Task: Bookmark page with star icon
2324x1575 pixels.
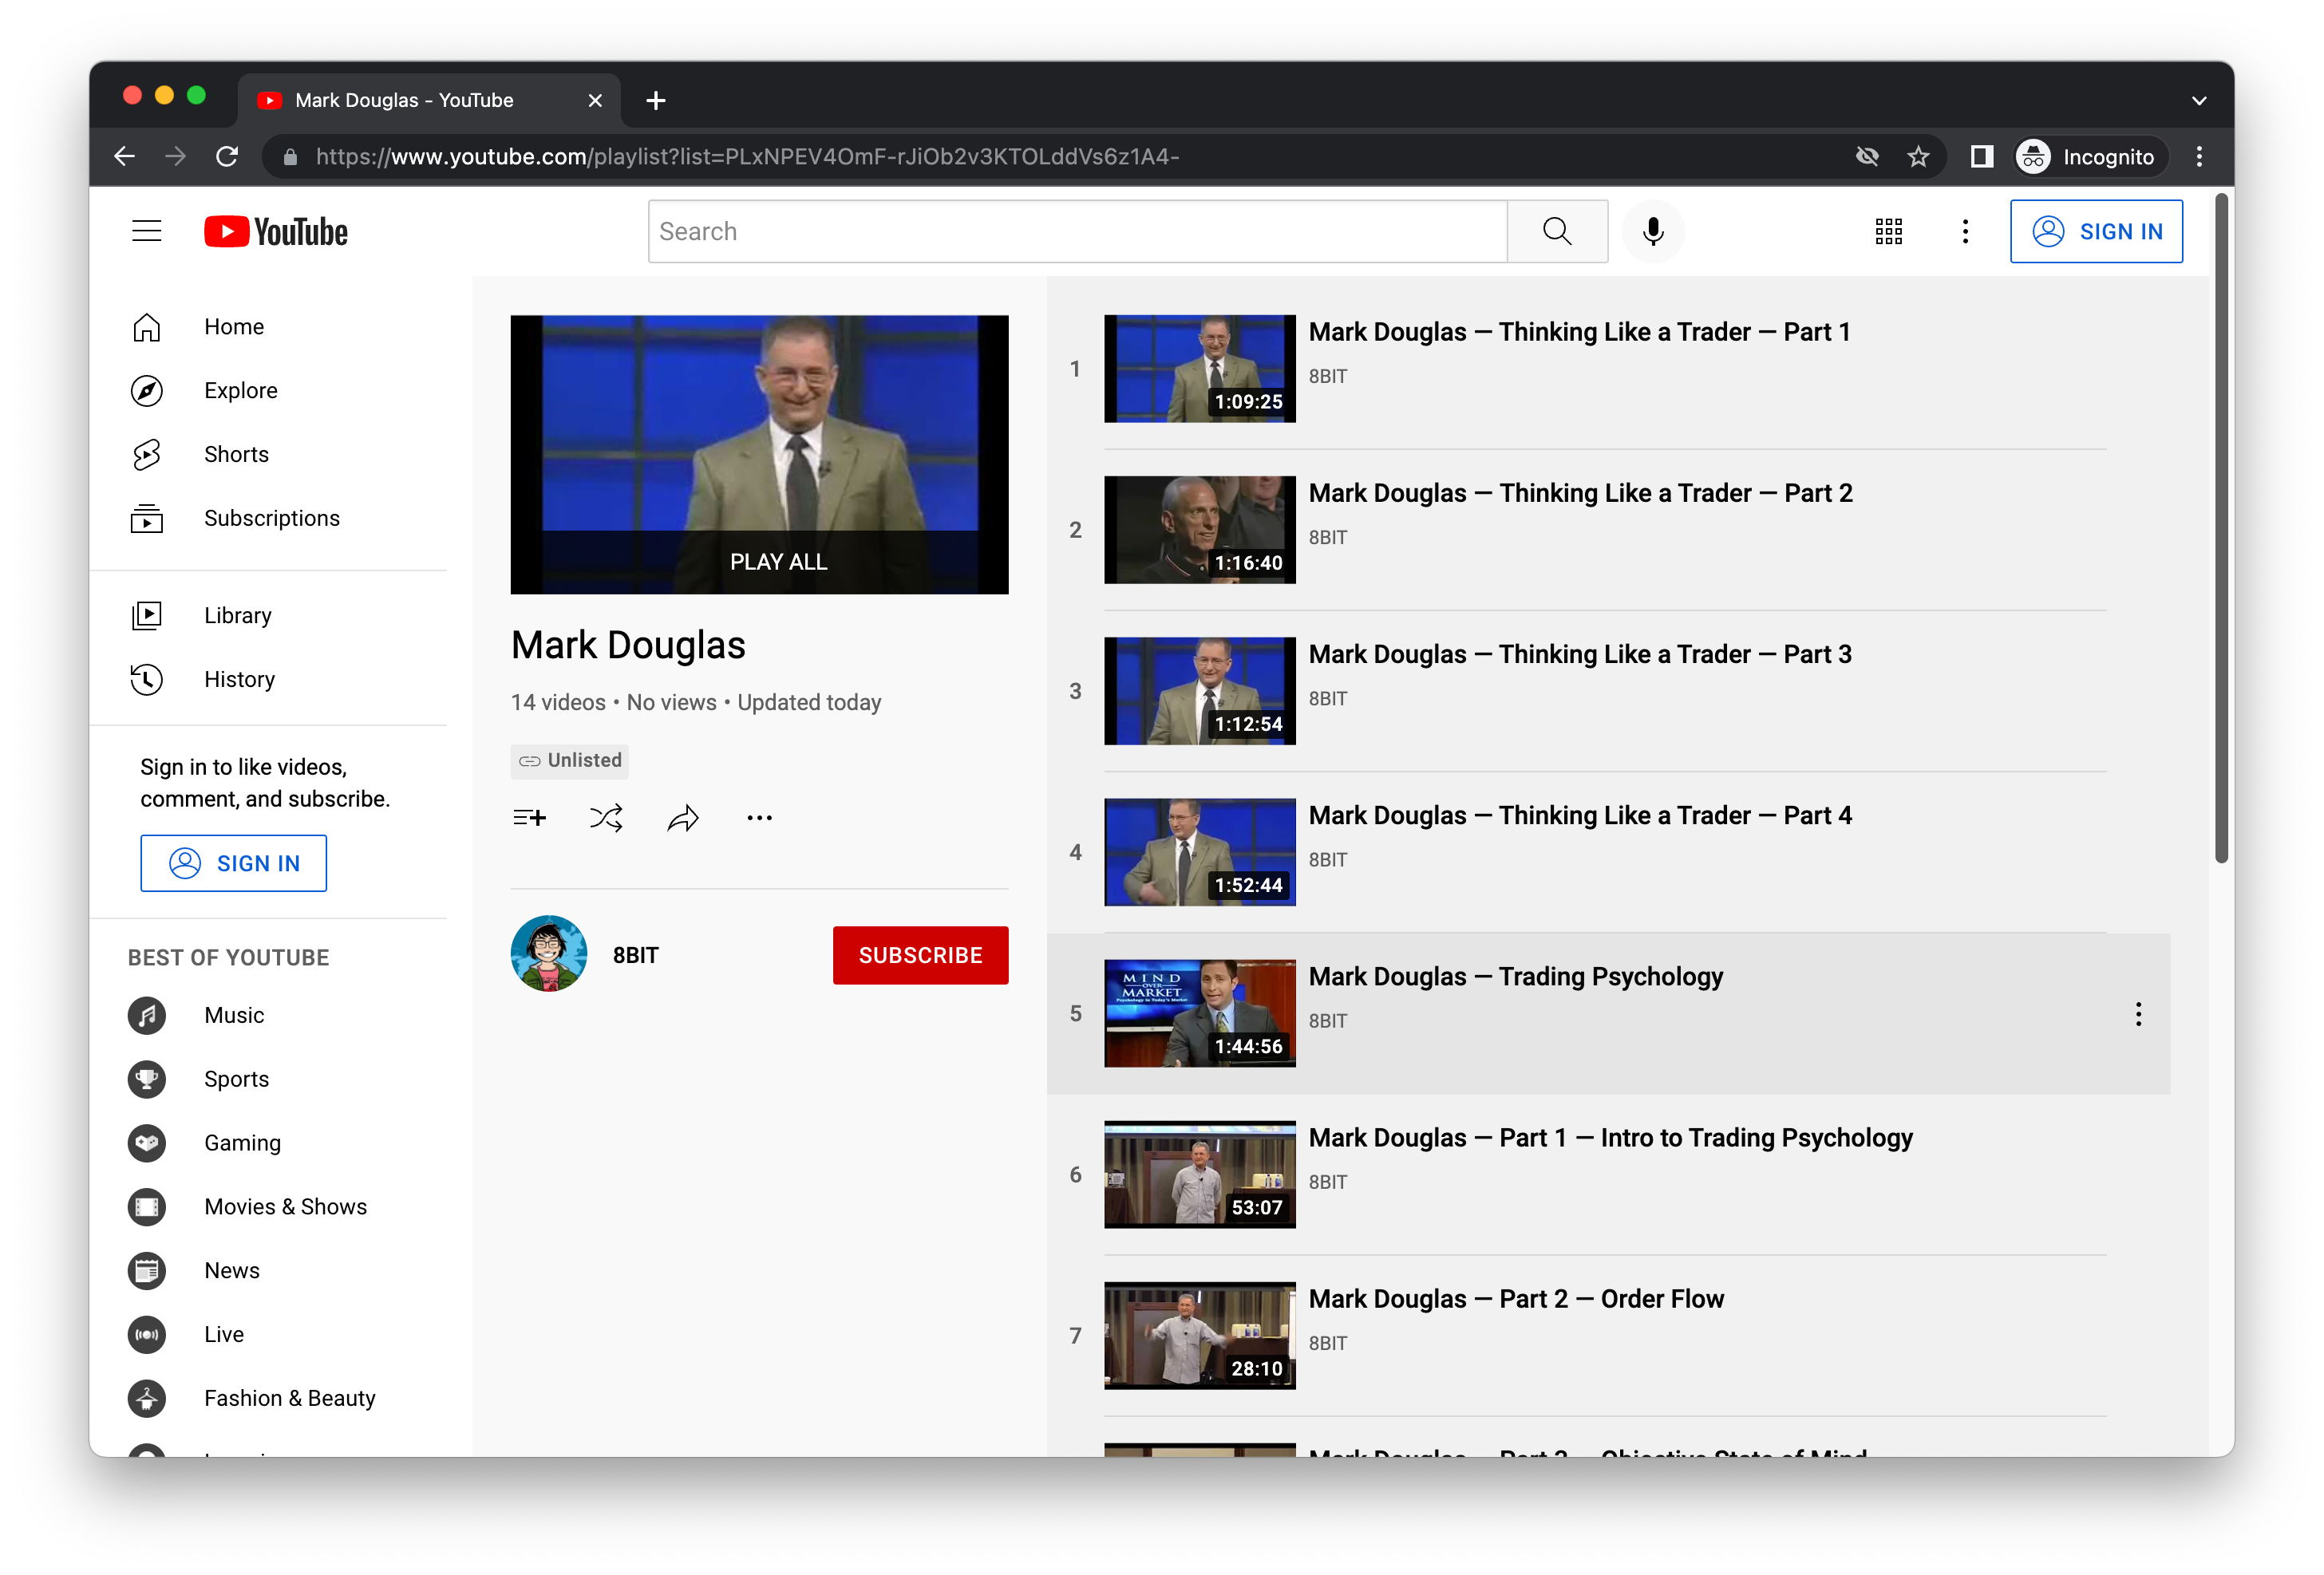Action: click(1918, 156)
